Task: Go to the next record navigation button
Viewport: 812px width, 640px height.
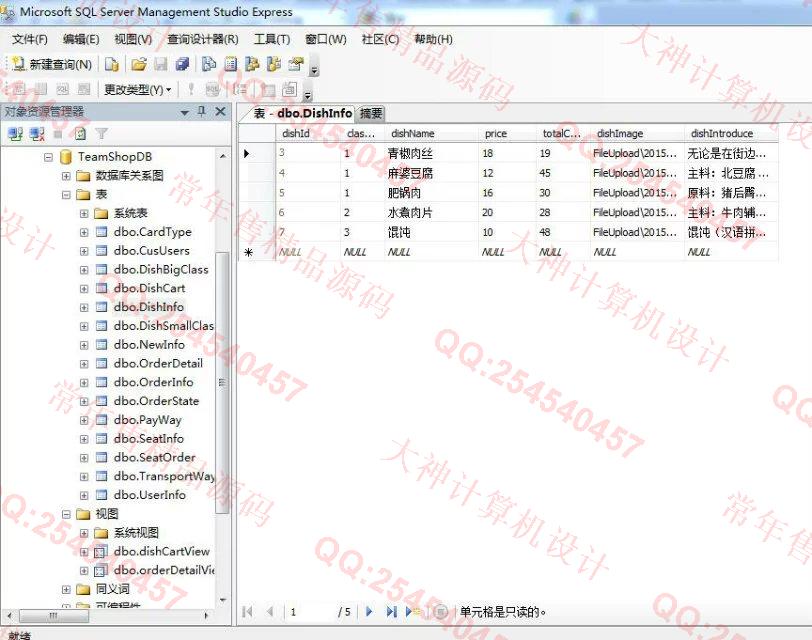Action: coord(369,612)
